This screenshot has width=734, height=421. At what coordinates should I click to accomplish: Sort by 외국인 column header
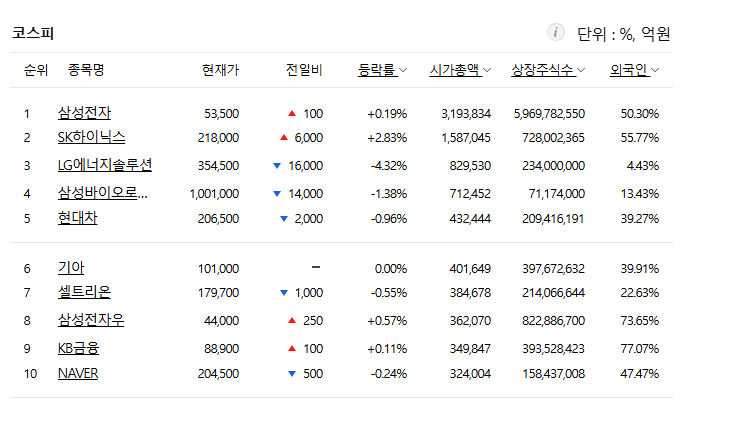coord(634,70)
